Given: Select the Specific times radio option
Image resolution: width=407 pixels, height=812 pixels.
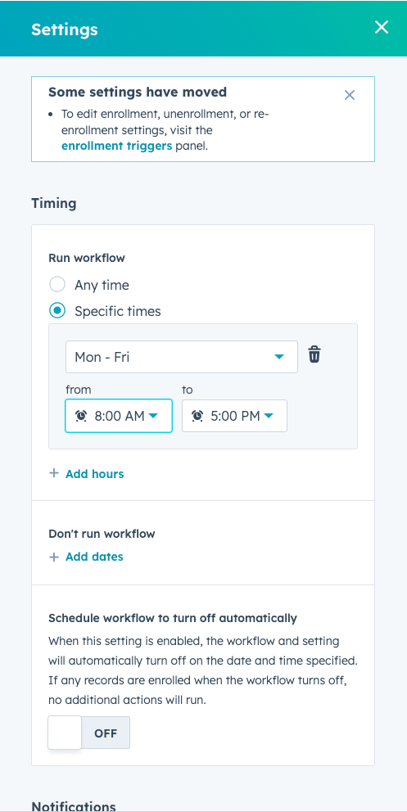Looking at the screenshot, I should (x=57, y=311).
